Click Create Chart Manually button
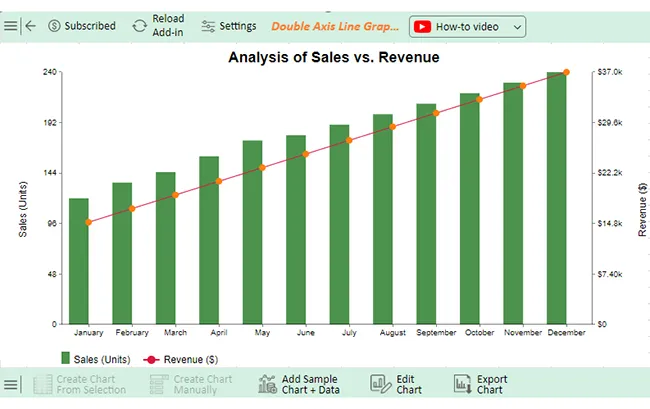650x409 pixels. 191,385
